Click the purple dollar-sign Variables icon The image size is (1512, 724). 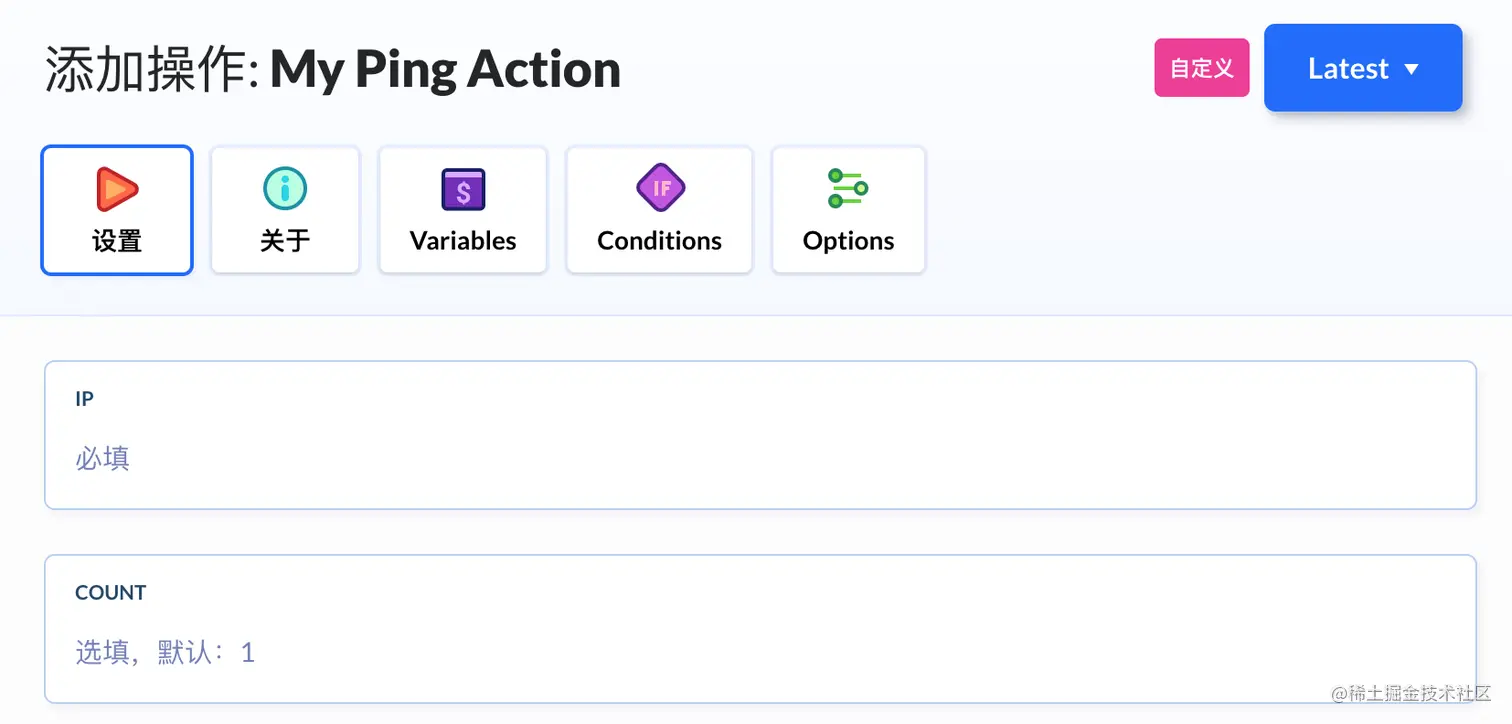(463, 189)
